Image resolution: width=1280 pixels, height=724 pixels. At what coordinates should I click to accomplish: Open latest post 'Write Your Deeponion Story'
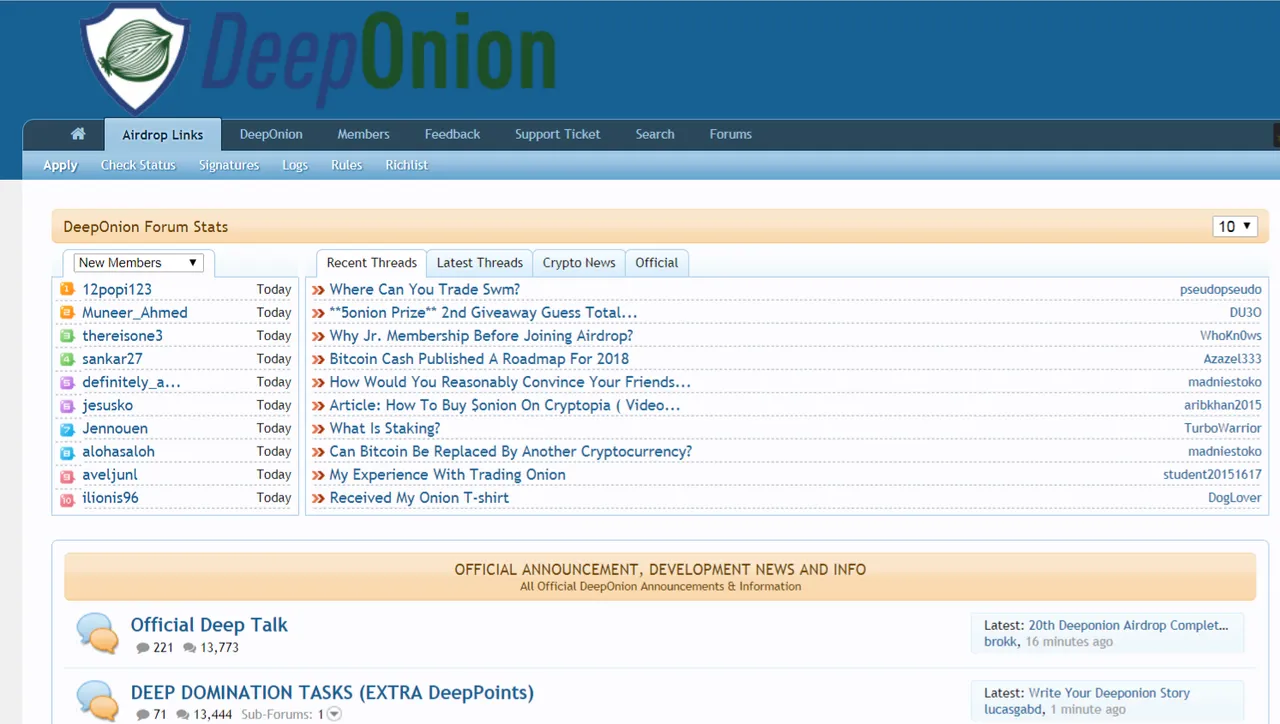[x=1109, y=693]
